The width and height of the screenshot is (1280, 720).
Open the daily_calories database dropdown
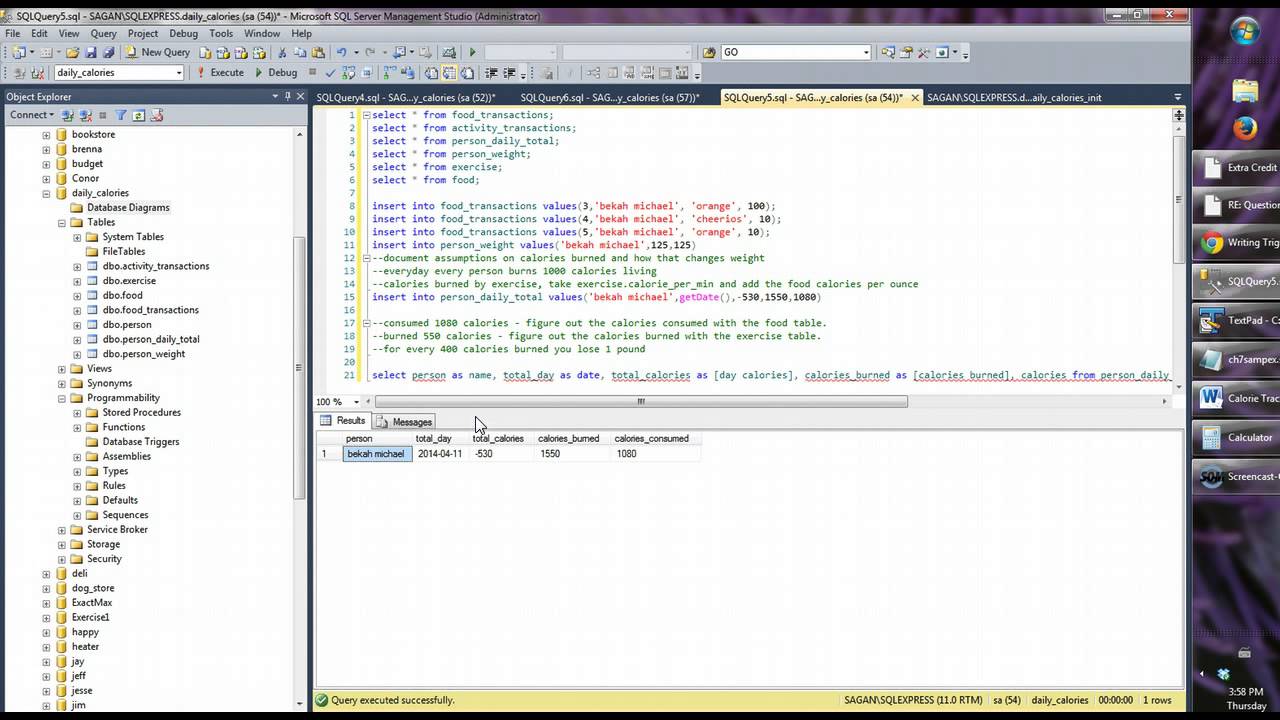tap(179, 73)
